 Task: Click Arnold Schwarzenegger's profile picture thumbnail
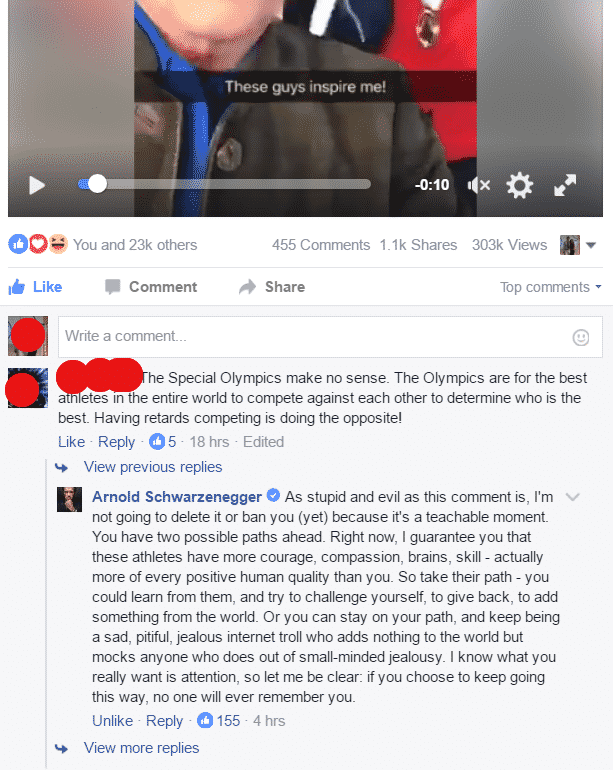coord(69,499)
